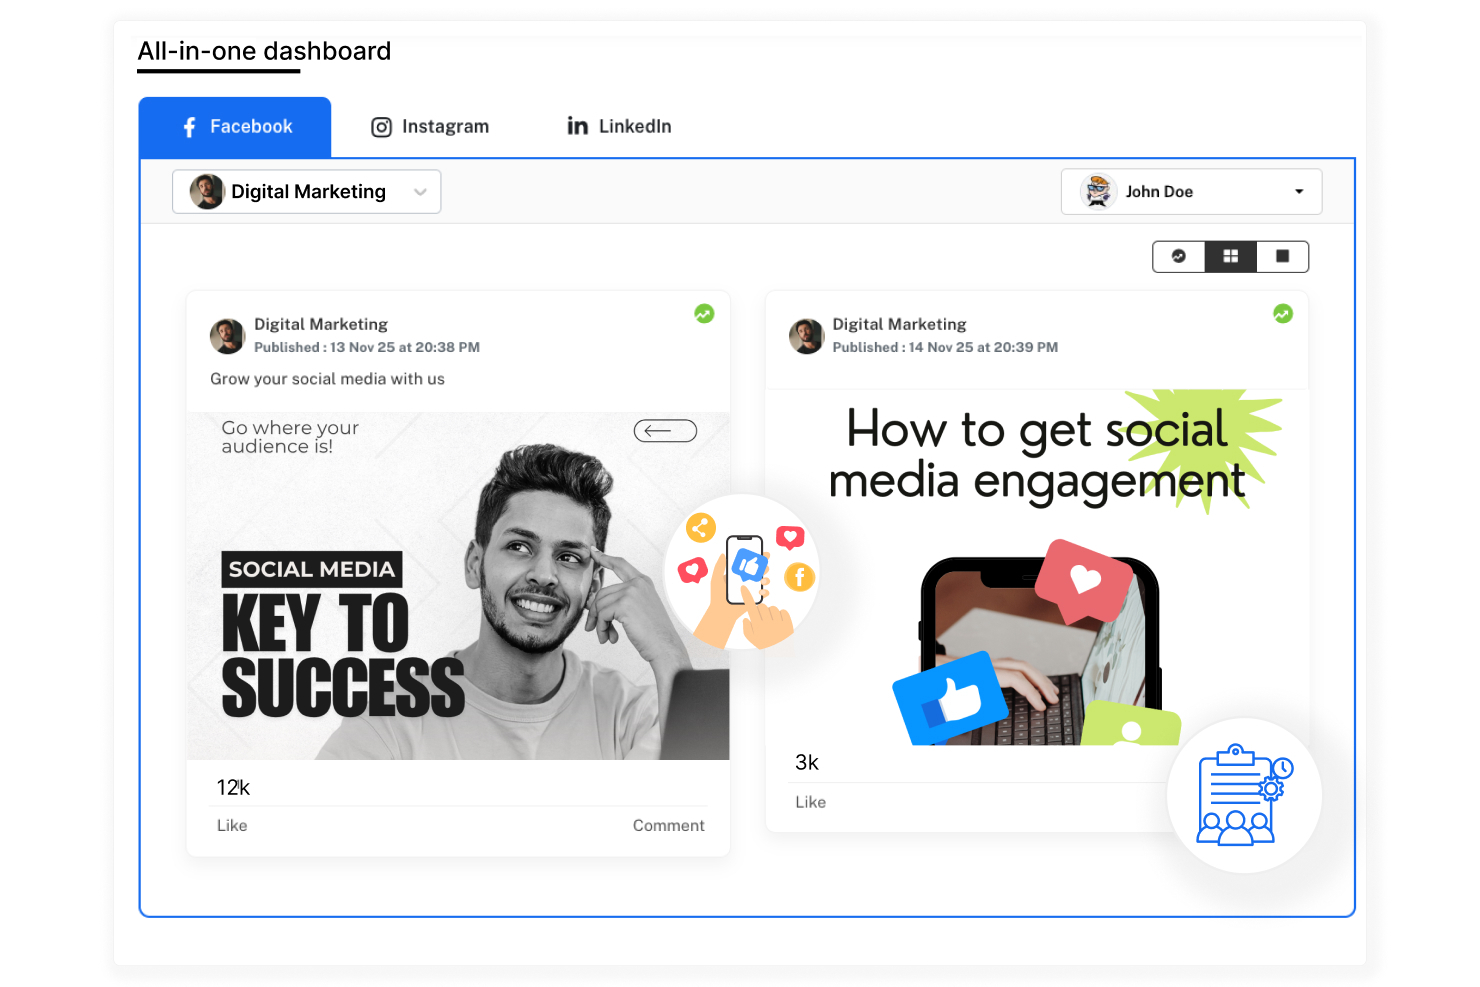Expand the Digital Marketing page dropdown

pos(306,191)
